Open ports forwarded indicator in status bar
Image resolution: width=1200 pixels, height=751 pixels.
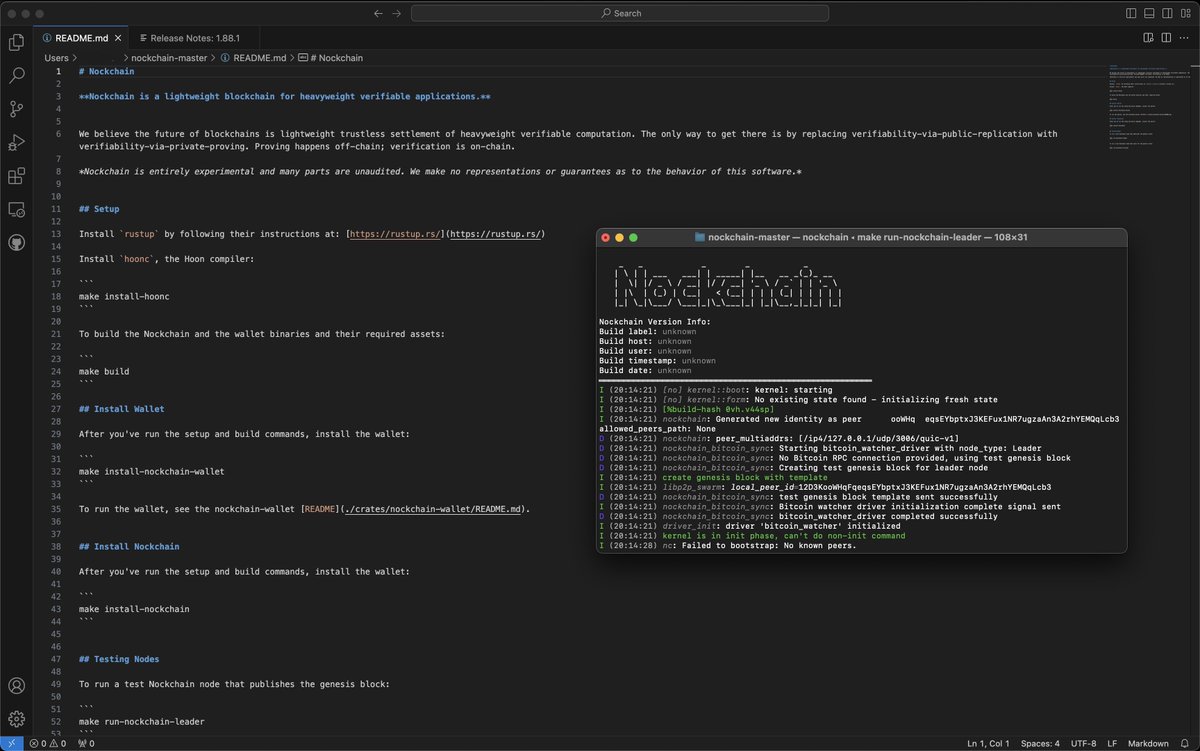point(86,743)
